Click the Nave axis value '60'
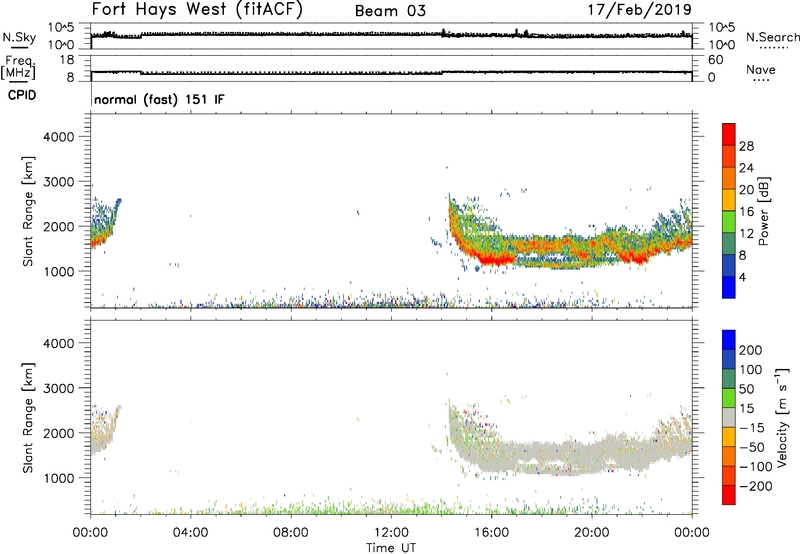 tap(715, 60)
